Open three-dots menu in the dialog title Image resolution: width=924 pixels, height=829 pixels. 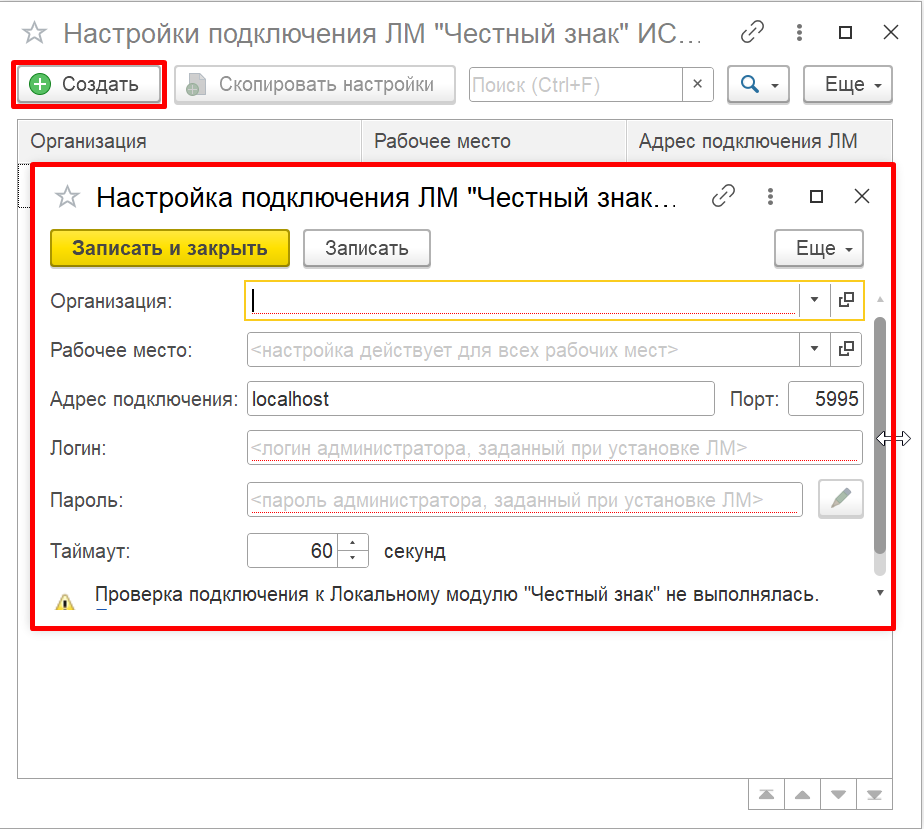point(770,196)
